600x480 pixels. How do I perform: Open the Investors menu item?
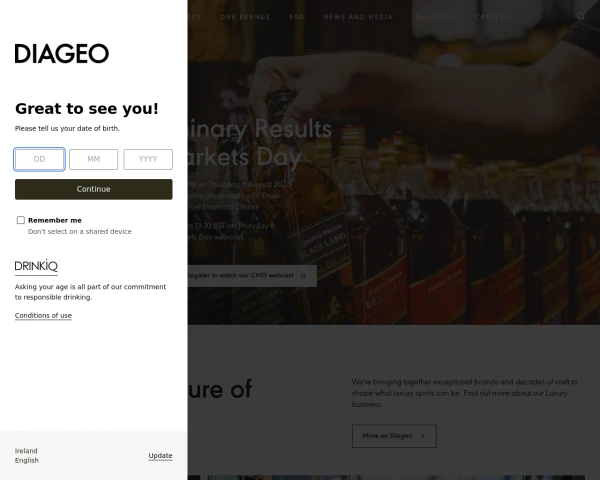434,17
